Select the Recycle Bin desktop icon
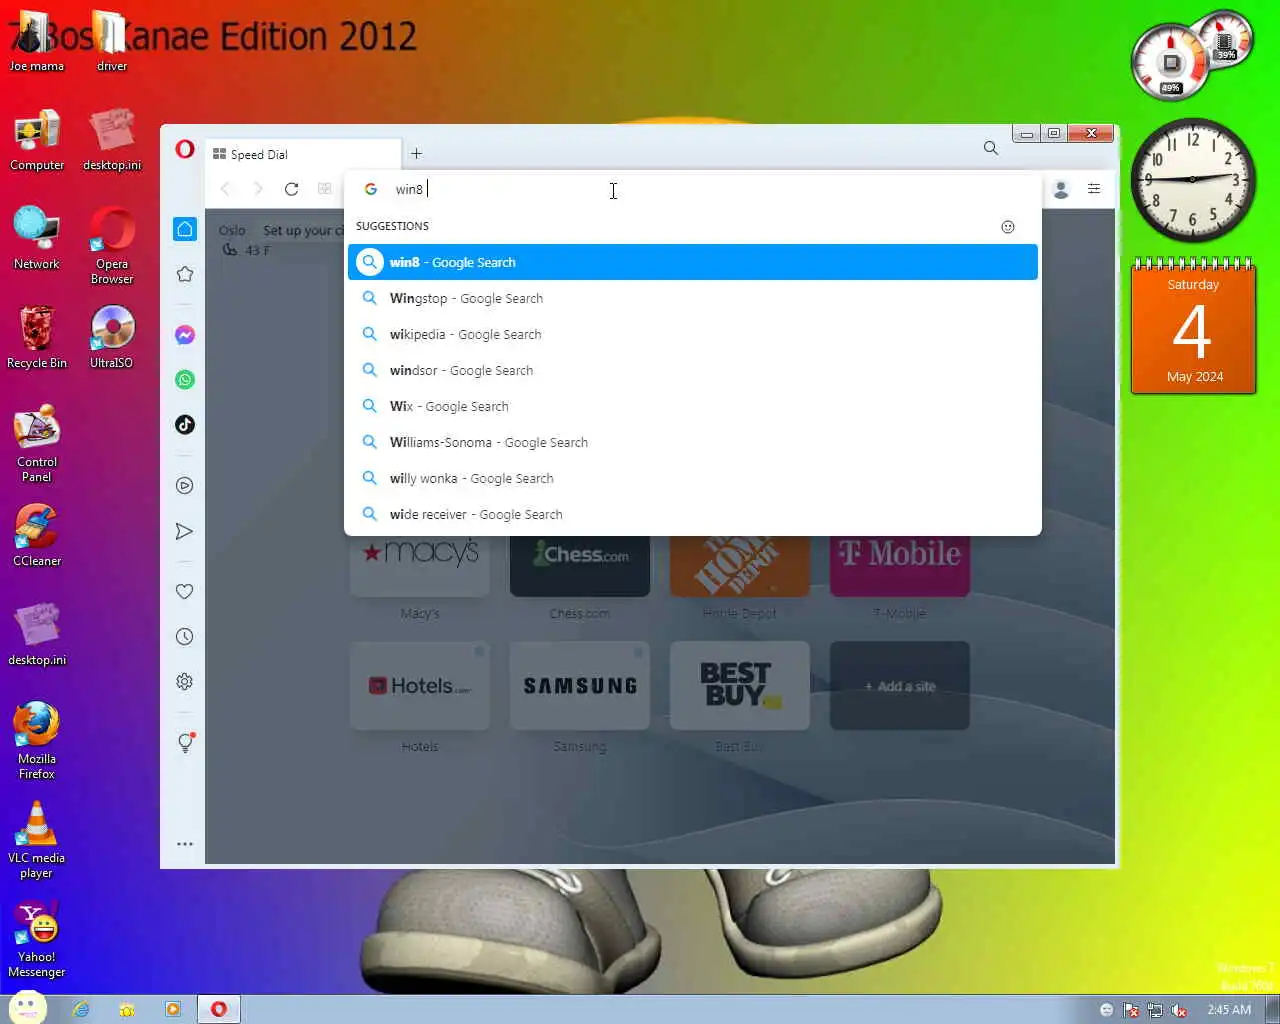 (x=37, y=338)
